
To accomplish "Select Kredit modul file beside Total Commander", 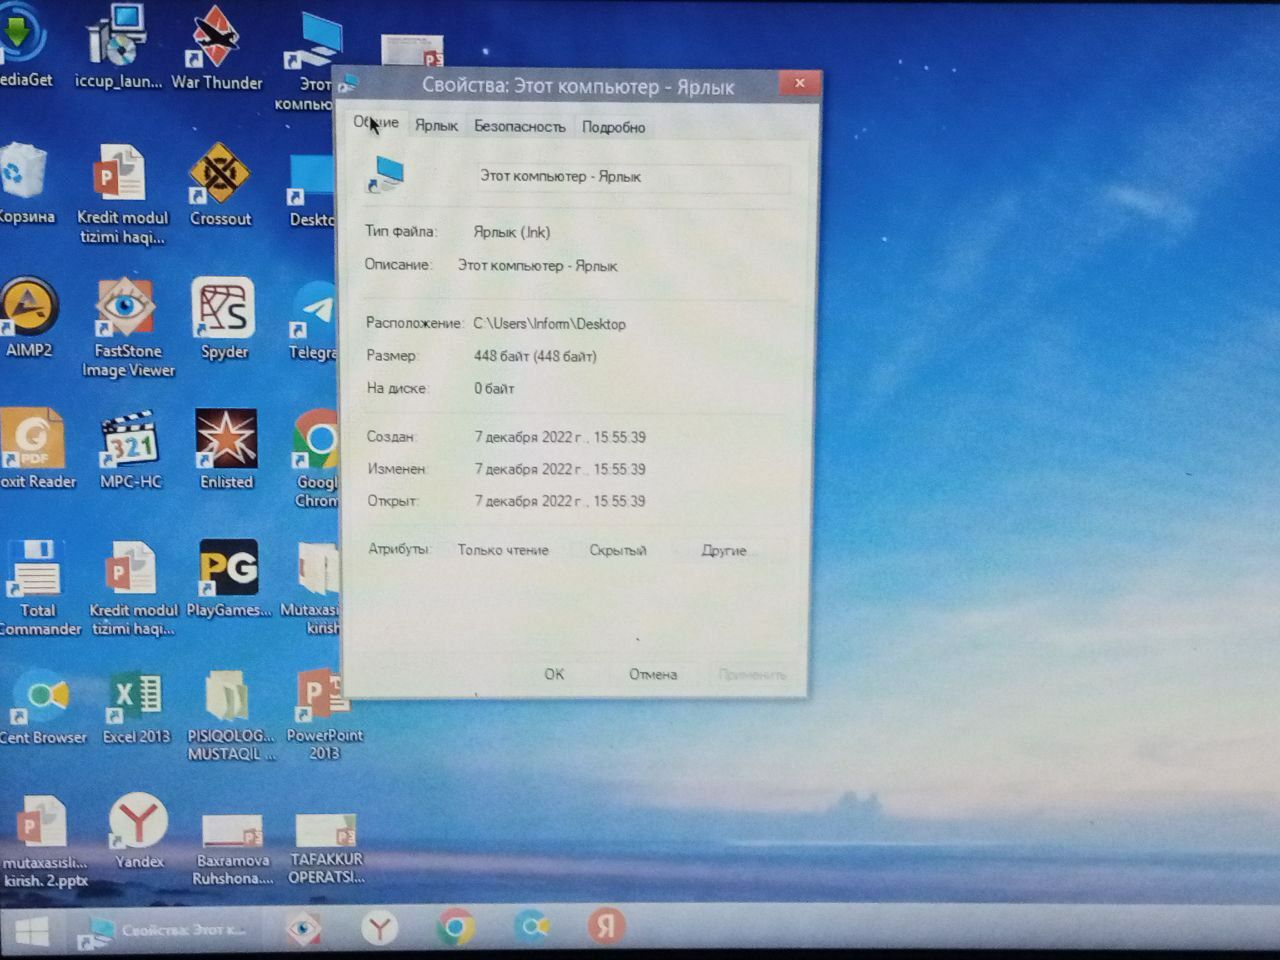I will [x=132, y=588].
